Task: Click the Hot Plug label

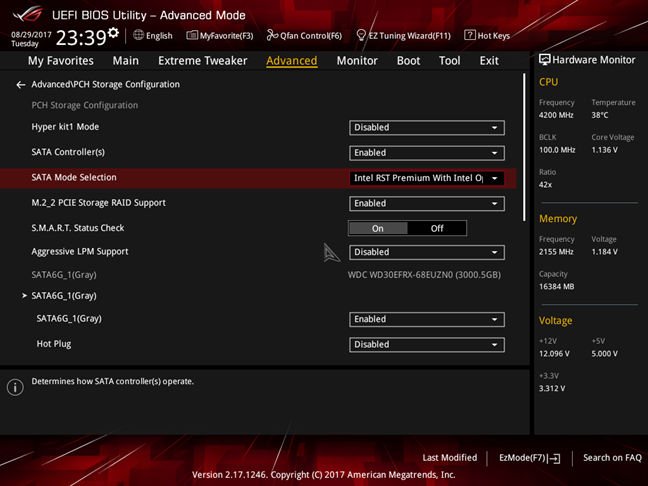Action: pyautogui.click(x=54, y=344)
